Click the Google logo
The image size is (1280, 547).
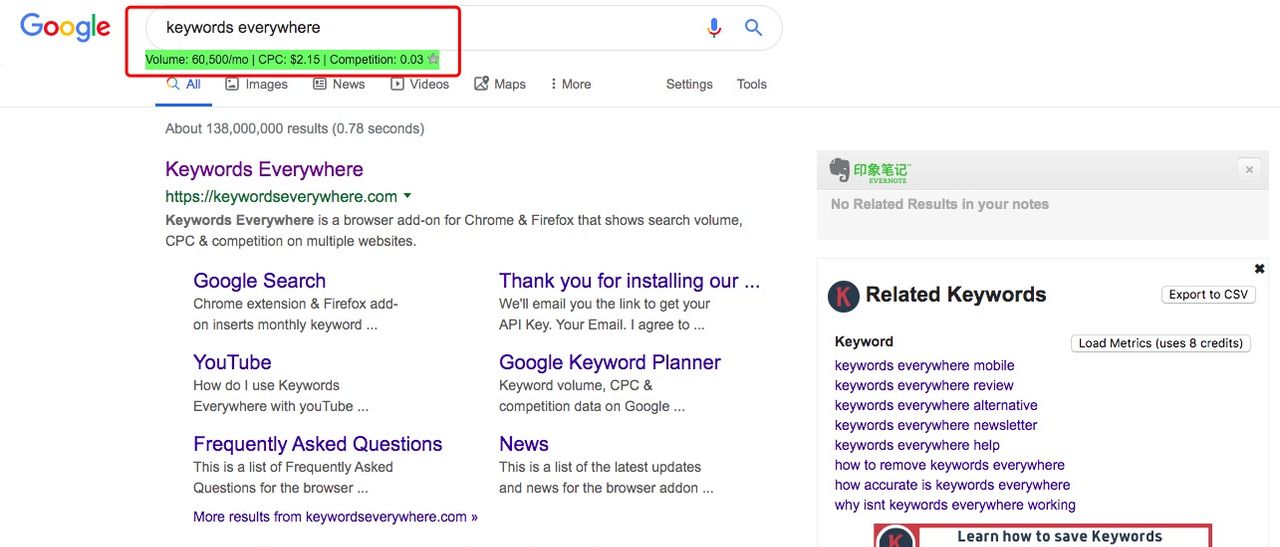click(65, 27)
